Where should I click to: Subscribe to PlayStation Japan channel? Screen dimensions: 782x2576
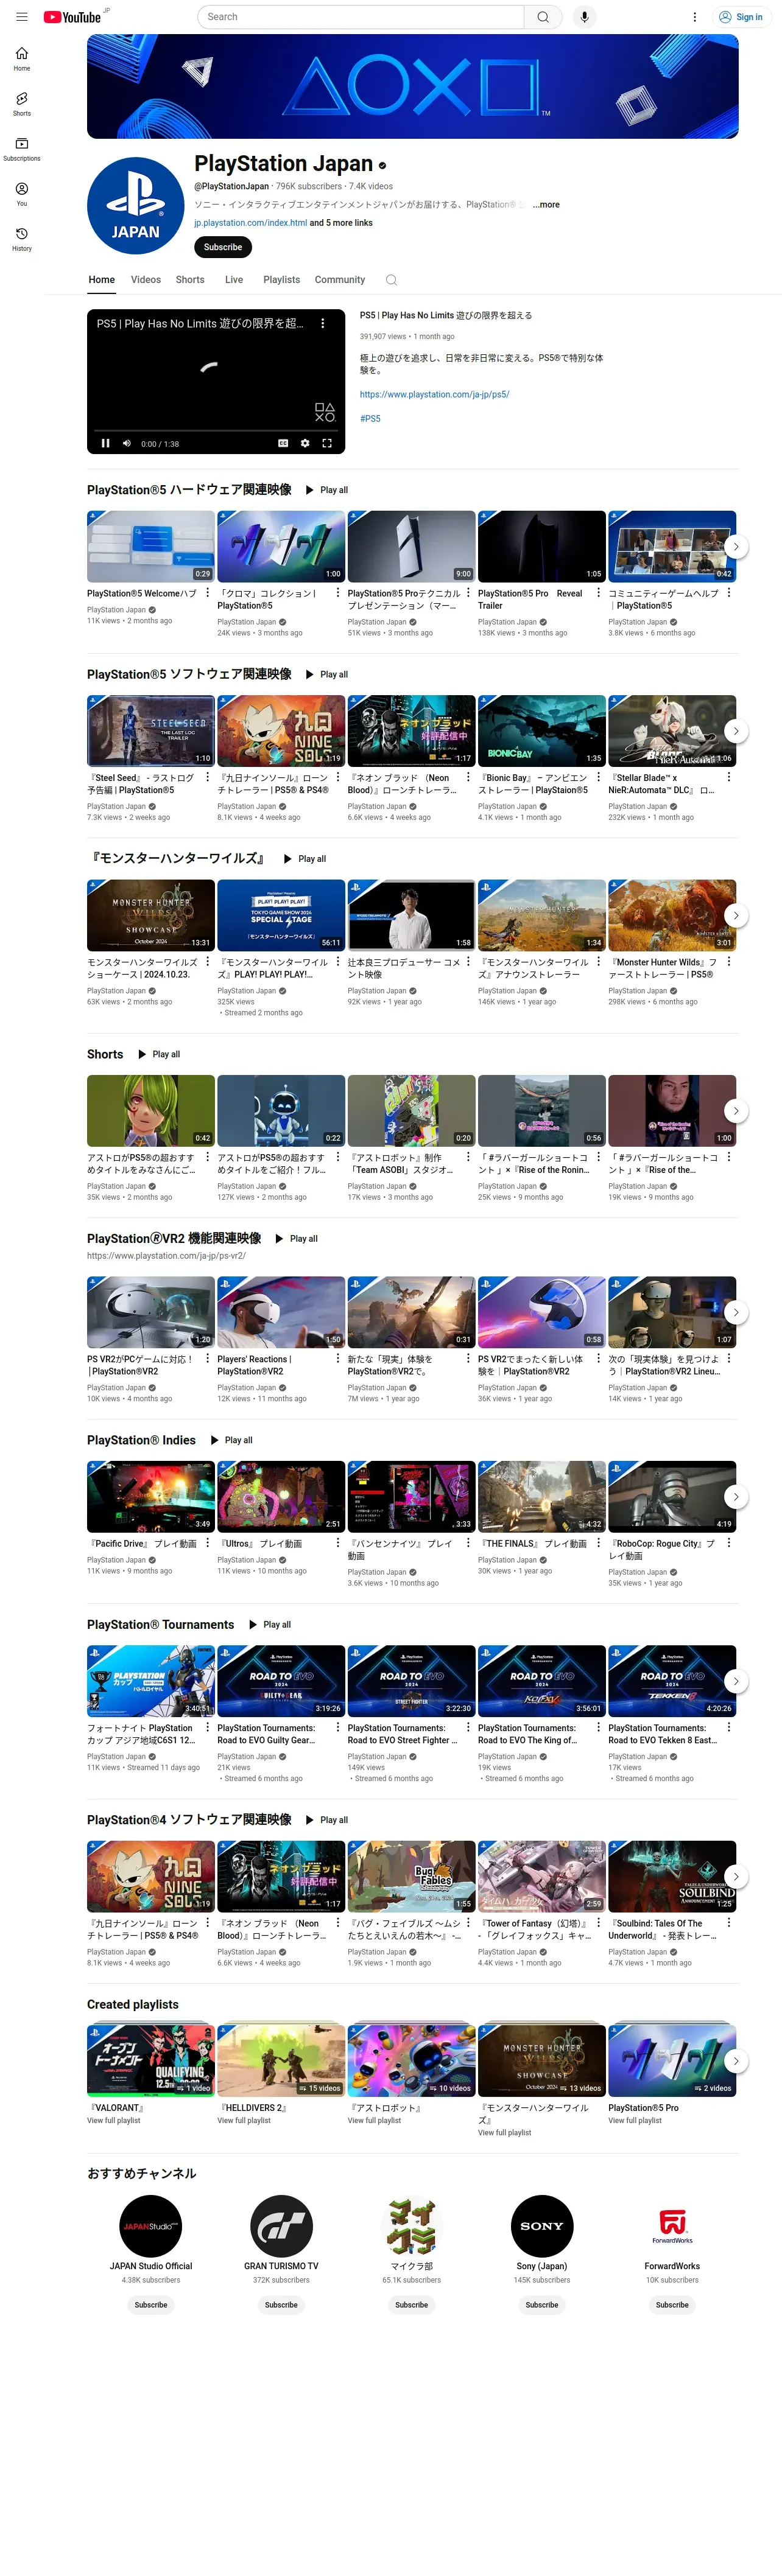[223, 247]
